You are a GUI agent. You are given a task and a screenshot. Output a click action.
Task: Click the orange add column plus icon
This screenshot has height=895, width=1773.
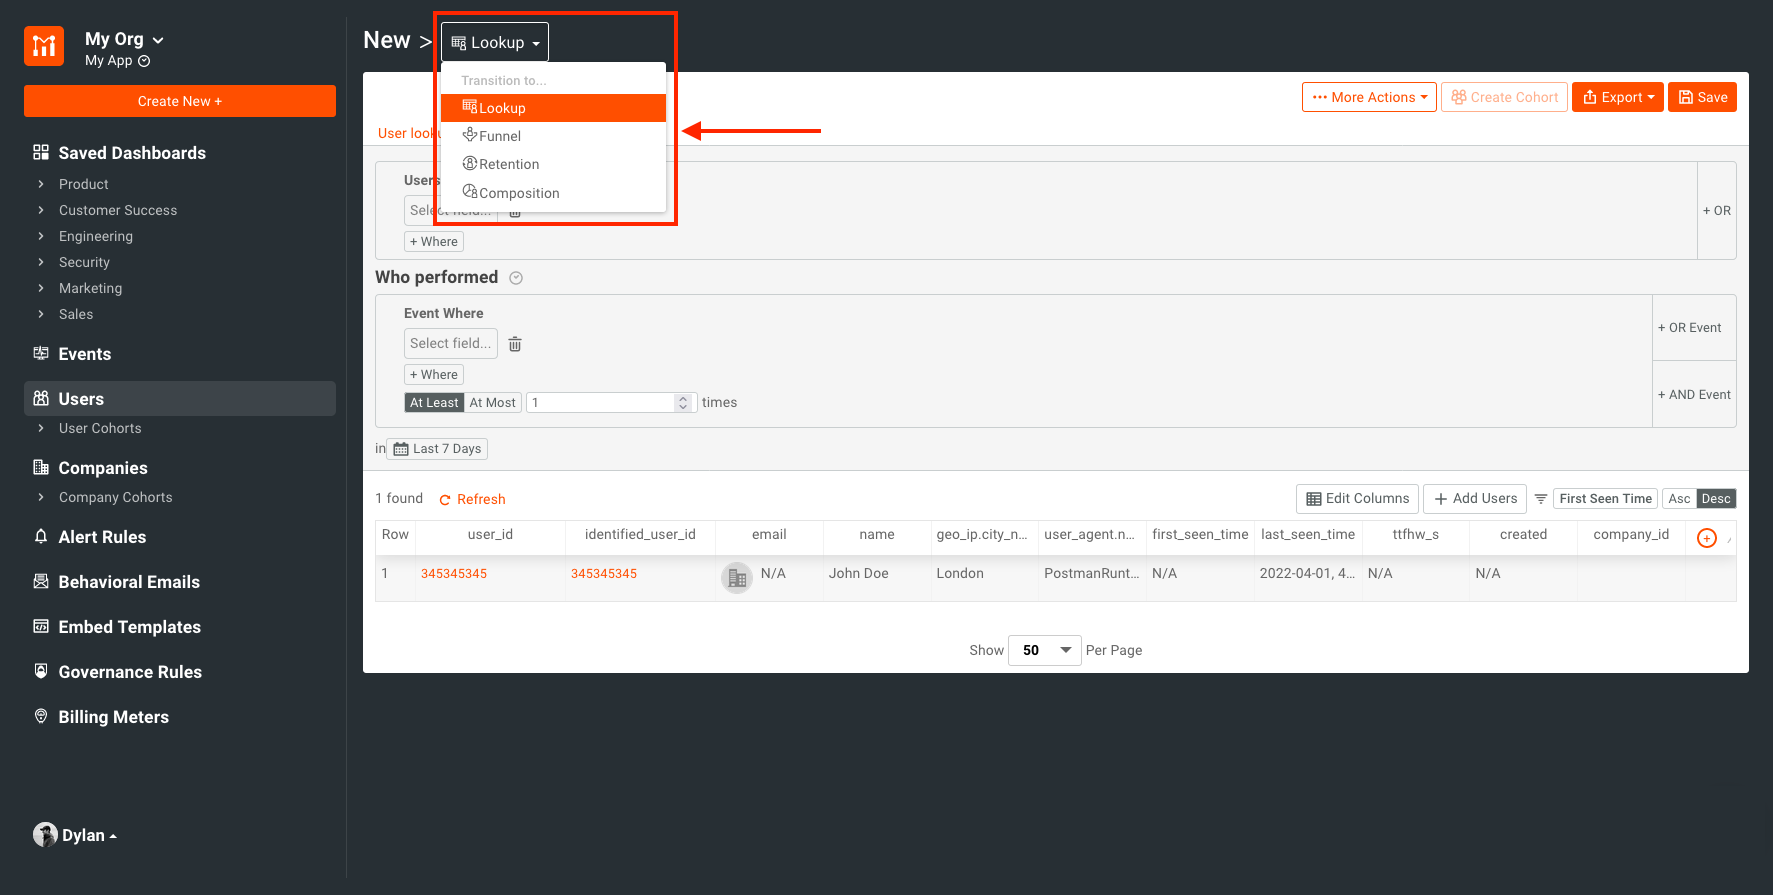point(1707,538)
